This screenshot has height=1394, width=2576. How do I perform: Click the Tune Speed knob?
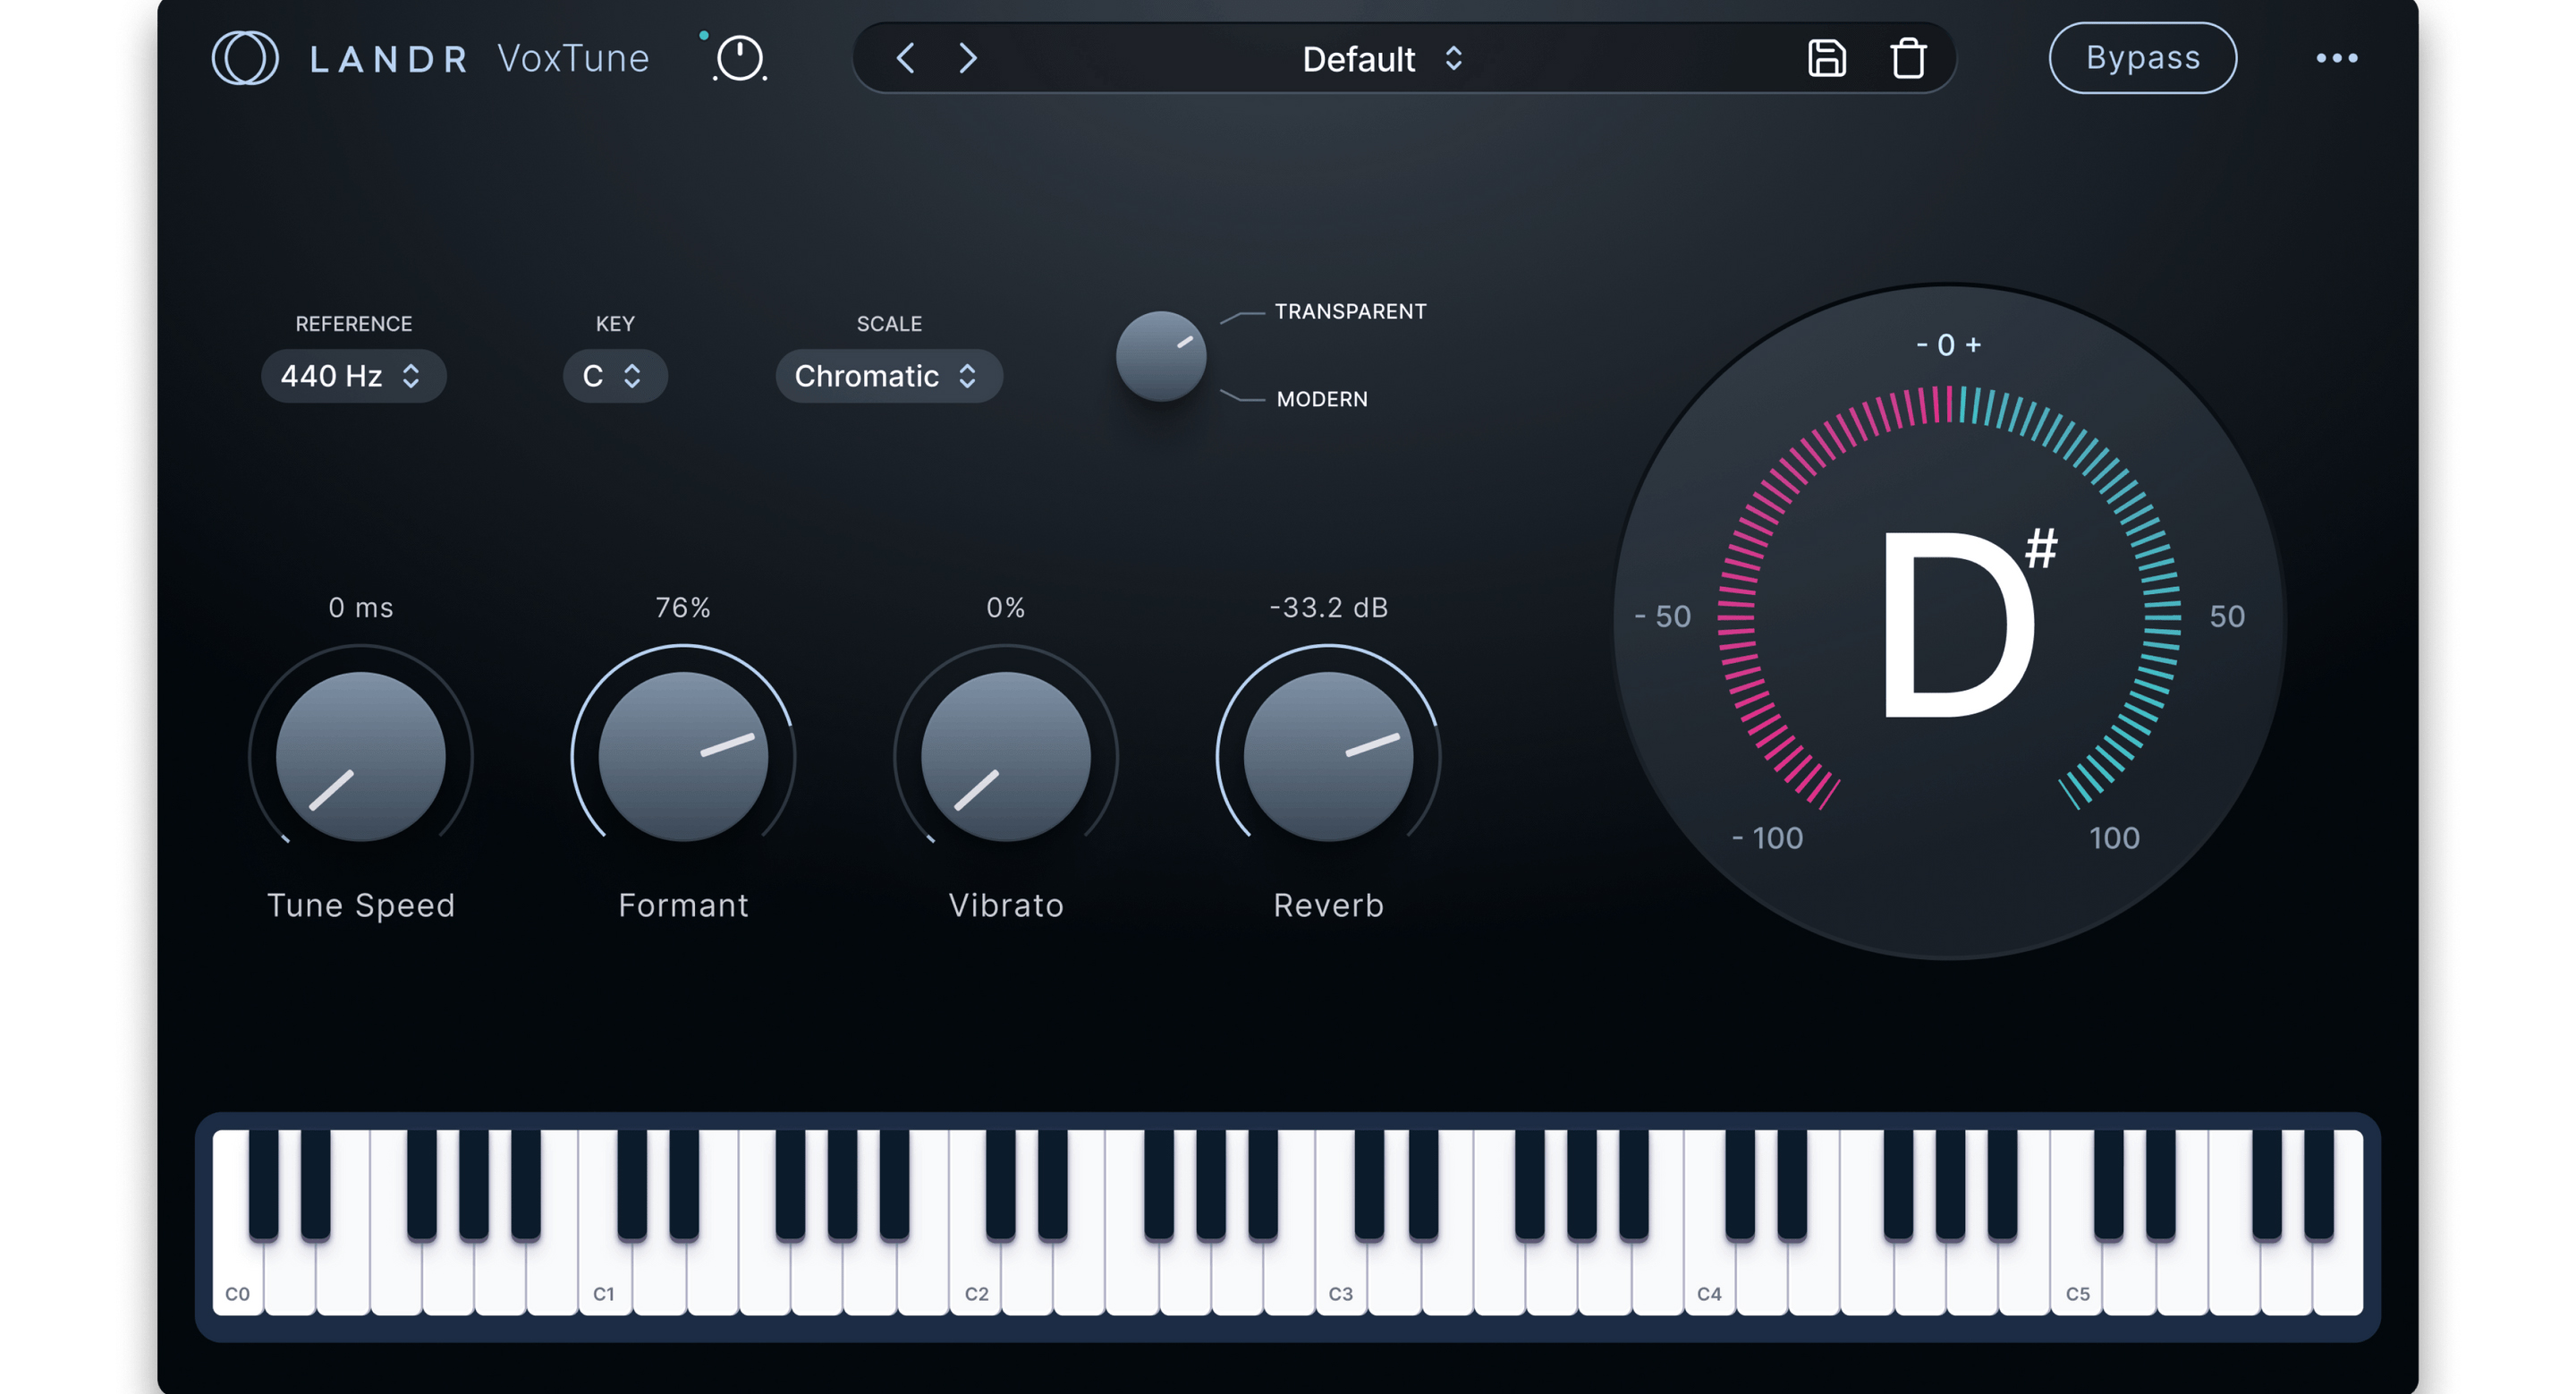click(360, 756)
